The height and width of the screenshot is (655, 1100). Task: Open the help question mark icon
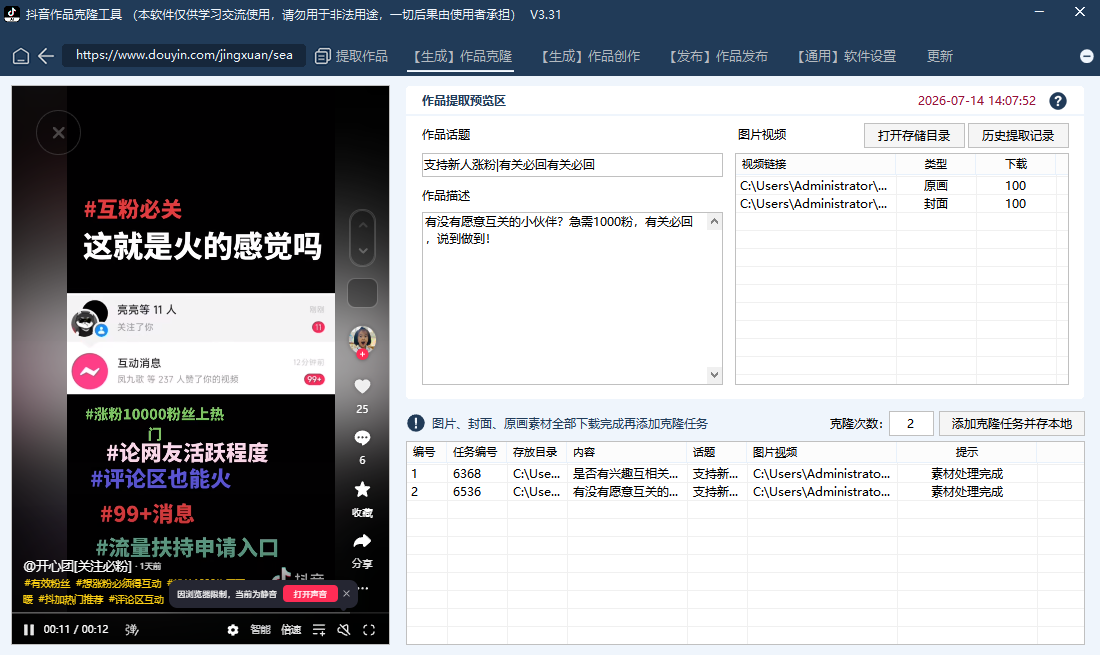pos(1058,101)
